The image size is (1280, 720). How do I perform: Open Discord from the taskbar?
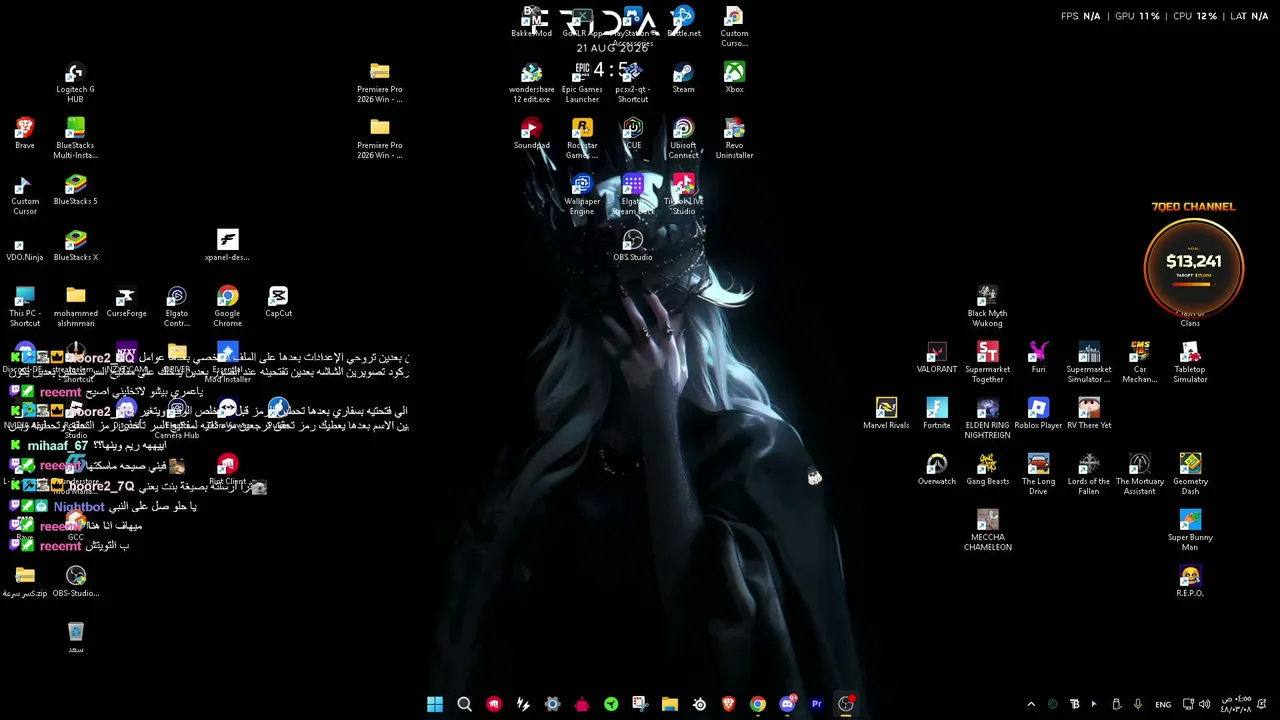click(x=787, y=704)
